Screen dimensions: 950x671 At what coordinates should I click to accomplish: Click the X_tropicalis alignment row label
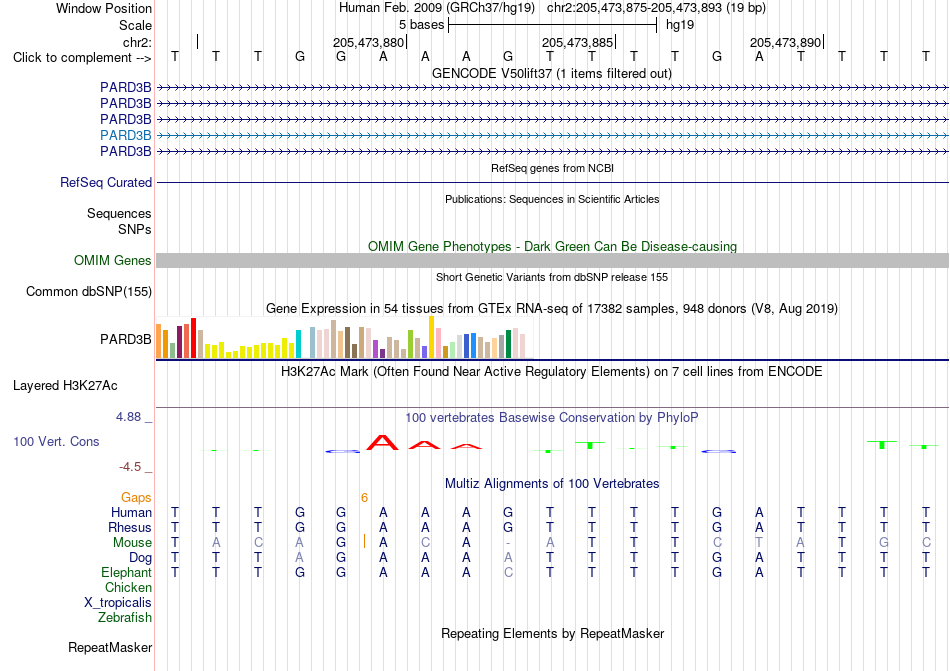pos(118,603)
